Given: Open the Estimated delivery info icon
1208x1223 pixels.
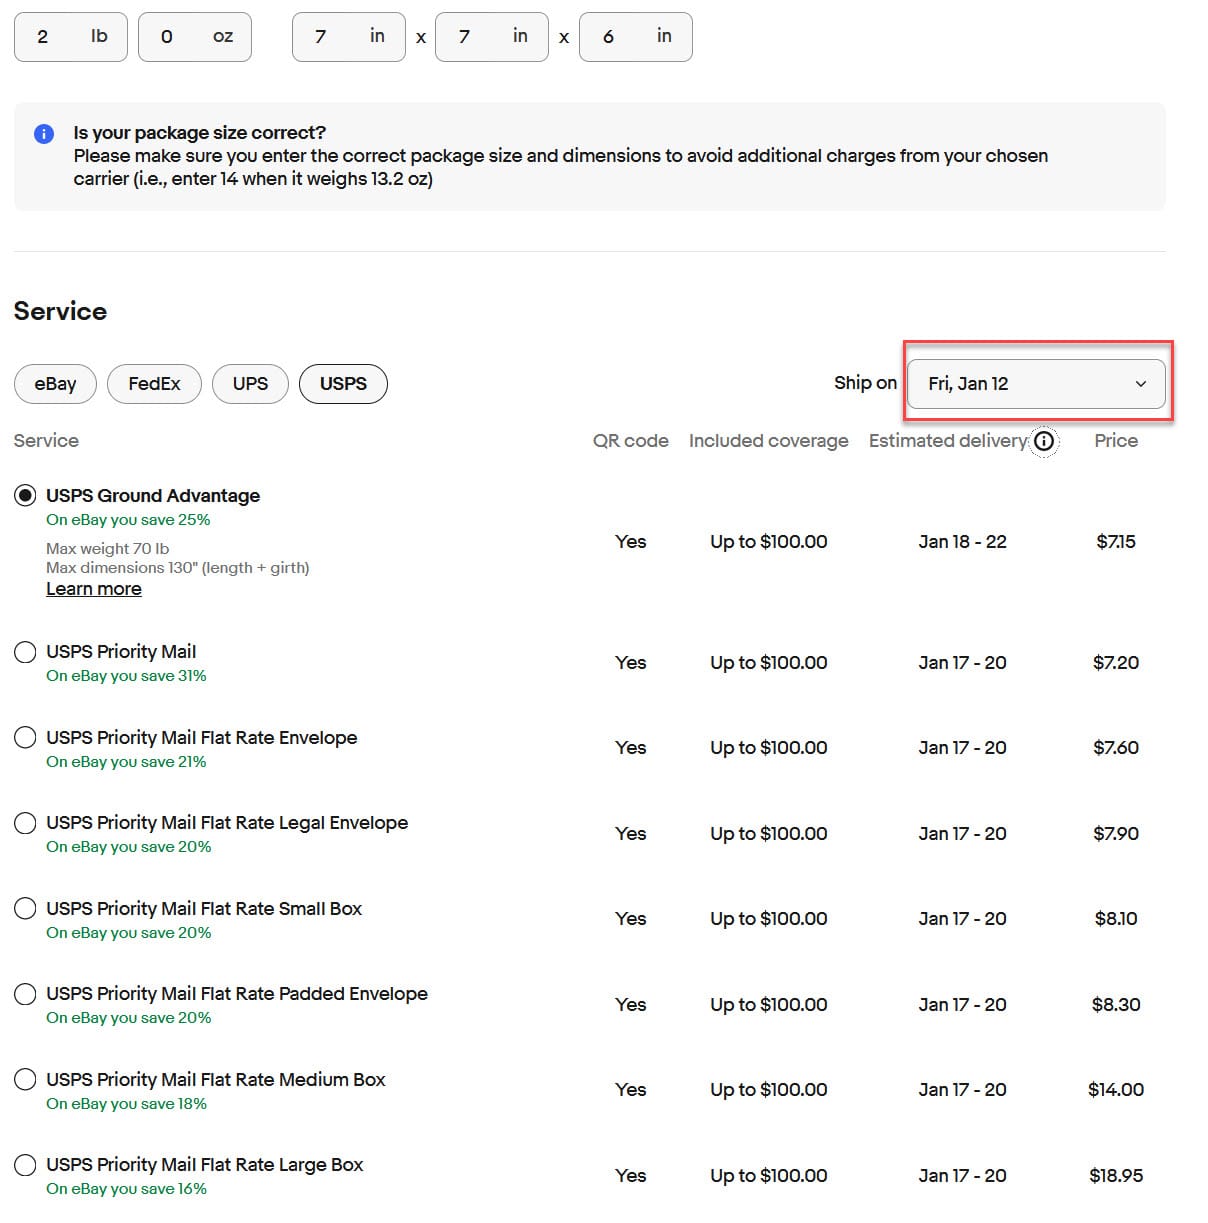Looking at the screenshot, I should 1044,441.
